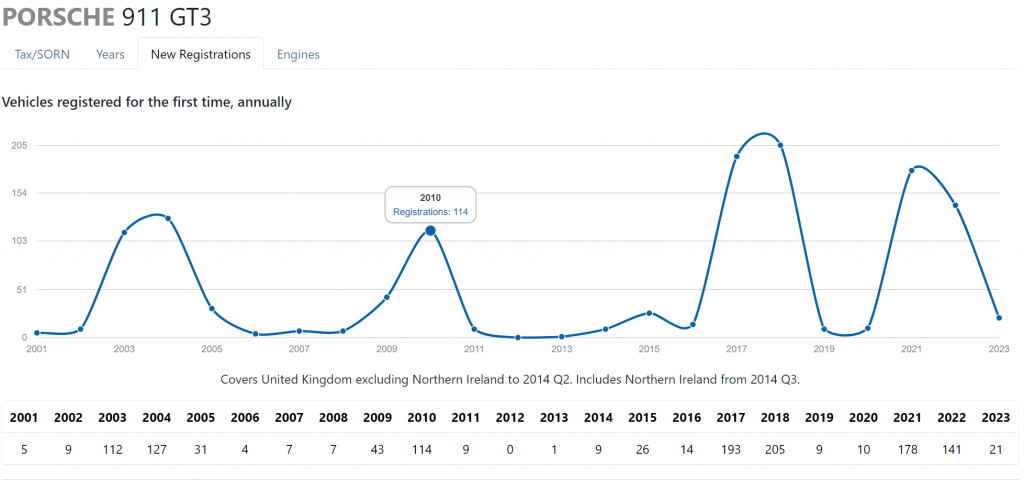Click the 2022 data point on line
Screen dimensions: 1024x492
pyautogui.click(x=955, y=205)
